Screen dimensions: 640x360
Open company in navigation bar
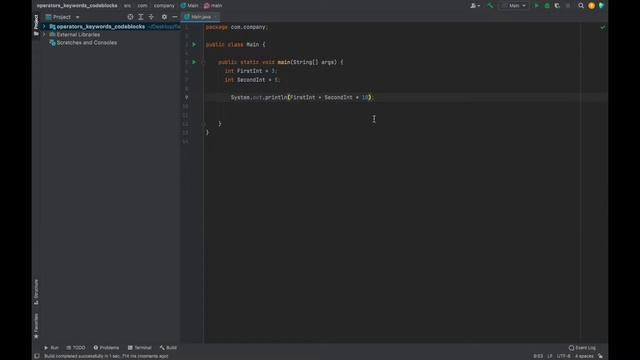pyautogui.click(x=164, y=6)
